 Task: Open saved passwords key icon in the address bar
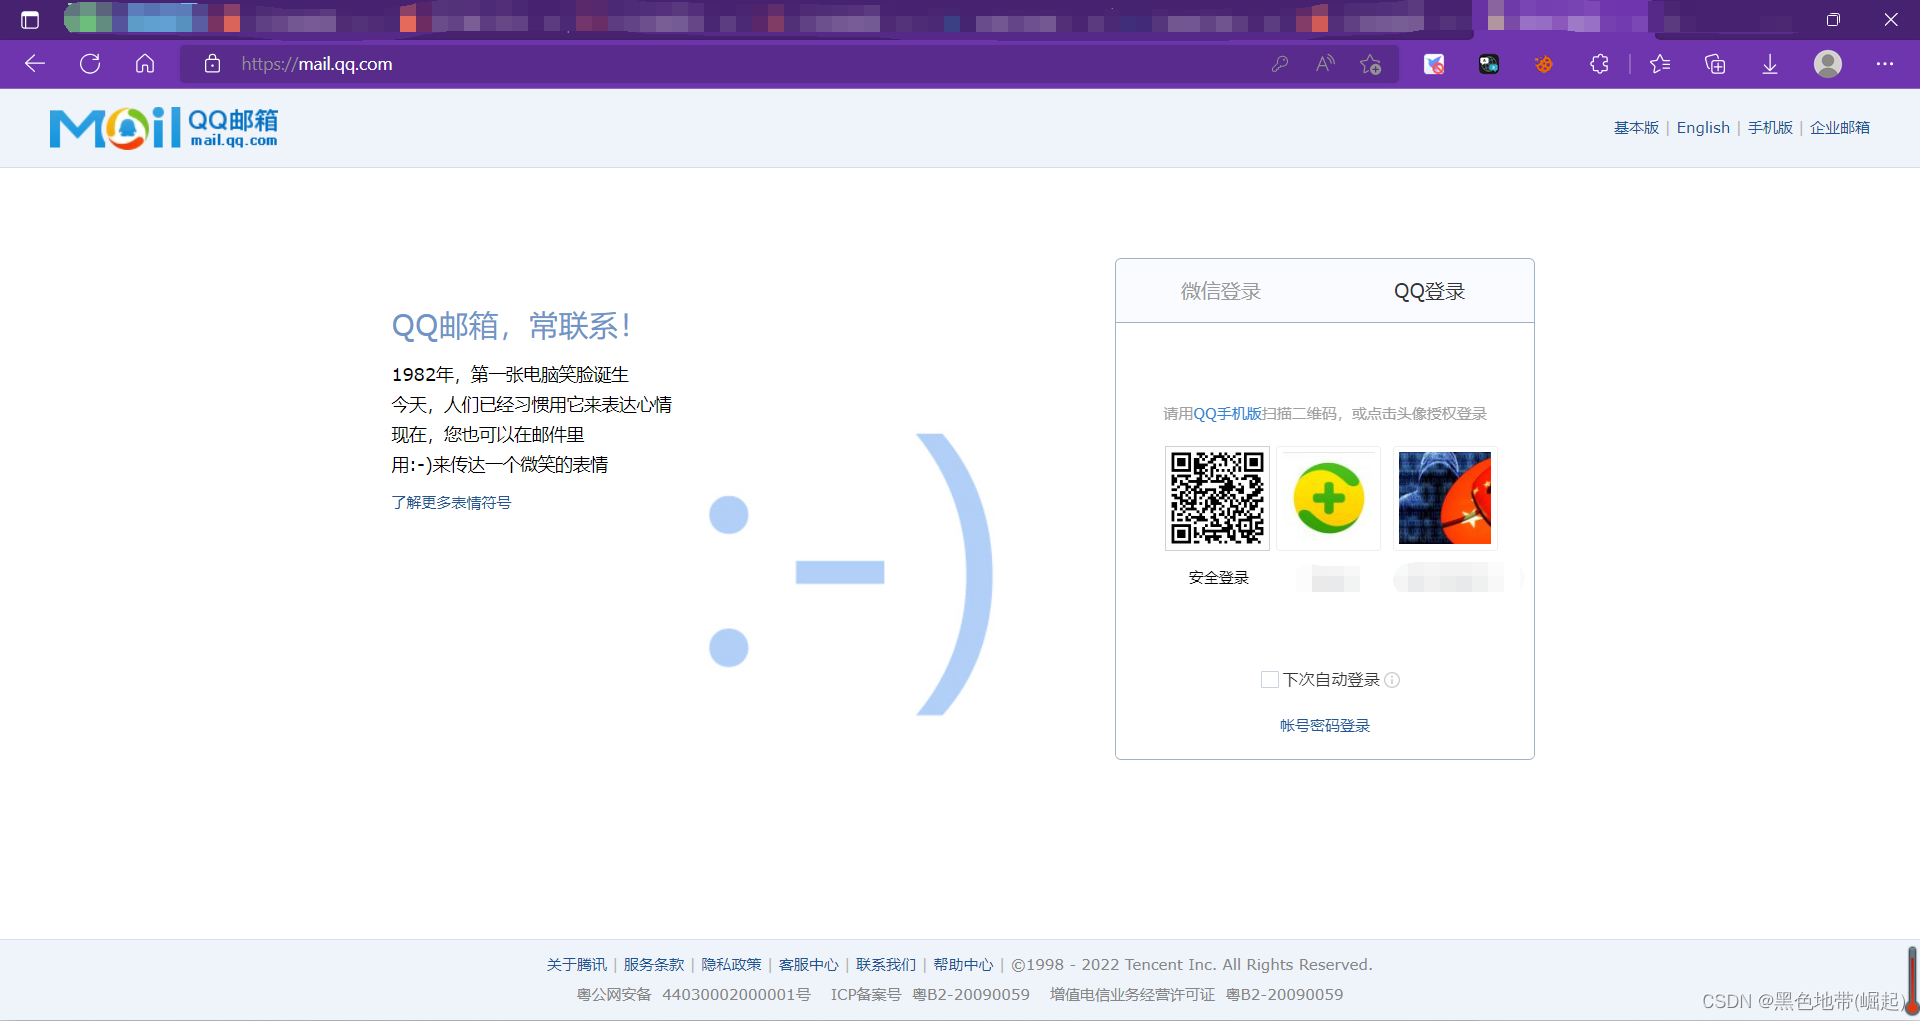[x=1279, y=64]
